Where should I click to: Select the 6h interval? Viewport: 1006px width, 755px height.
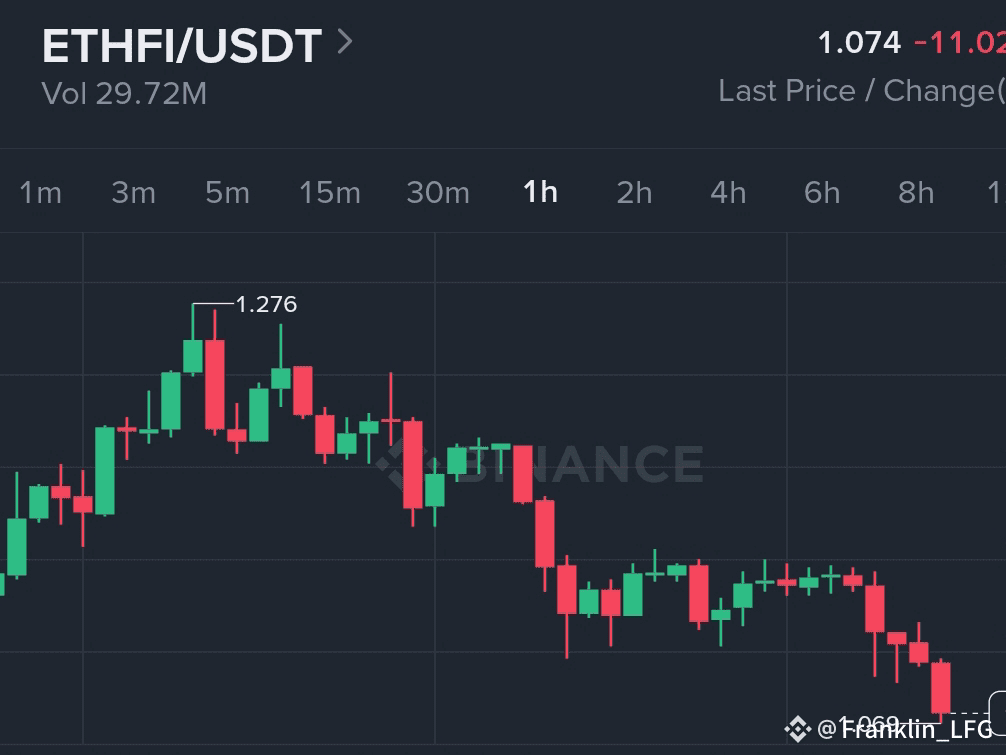tap(821, 193)
